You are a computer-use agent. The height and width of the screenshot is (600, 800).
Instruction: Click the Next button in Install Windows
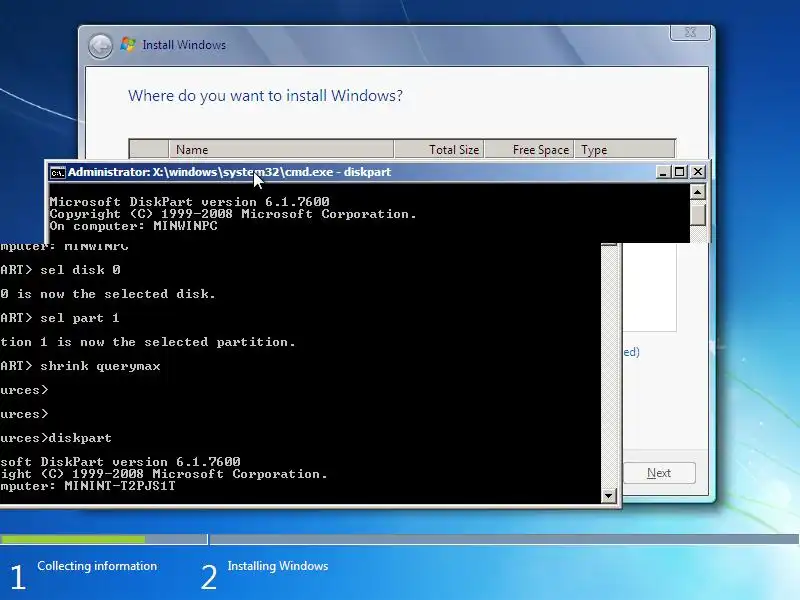coord(659,473)
